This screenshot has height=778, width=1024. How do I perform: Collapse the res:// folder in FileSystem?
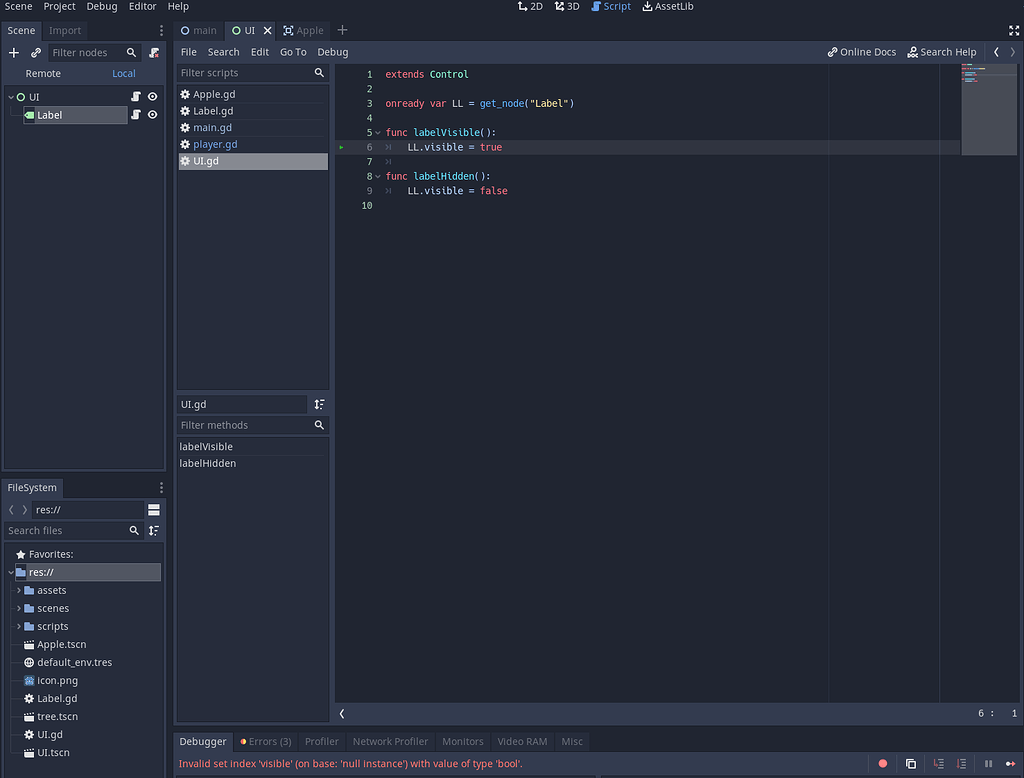click(11, 571)
